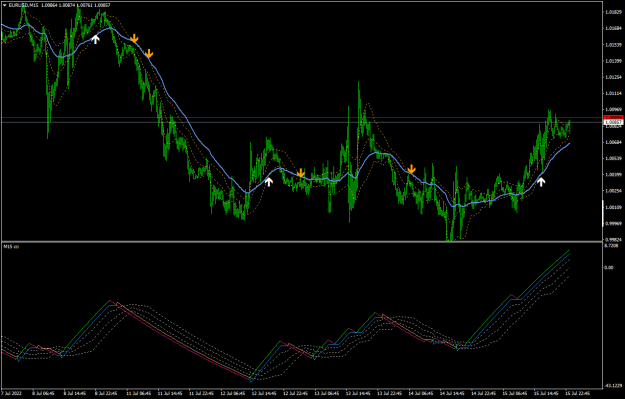Click indicator scale value 0.00

pyautogui.click(x=609, y=267)
